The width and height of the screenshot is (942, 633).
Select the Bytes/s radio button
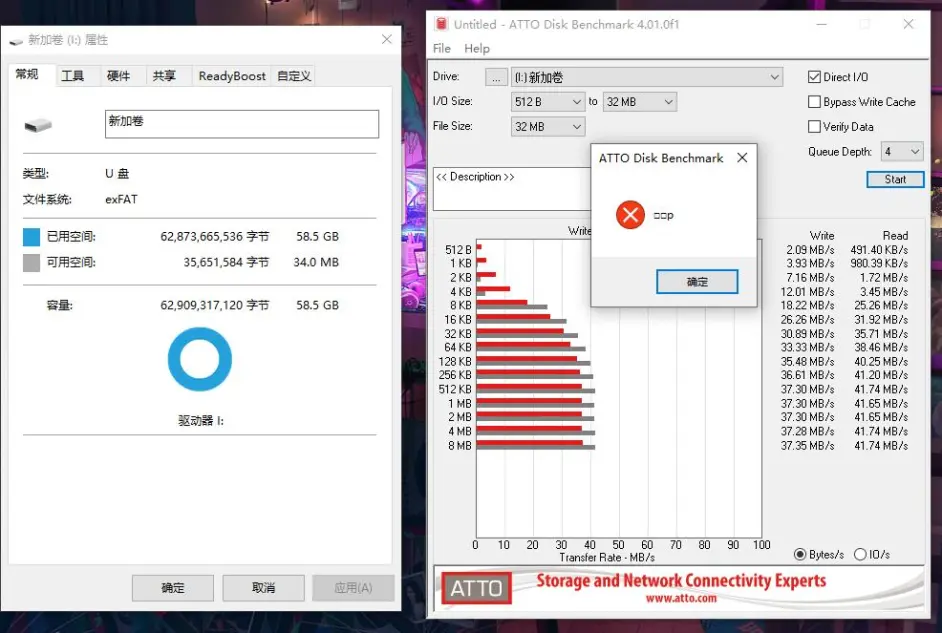pos(800,554)
